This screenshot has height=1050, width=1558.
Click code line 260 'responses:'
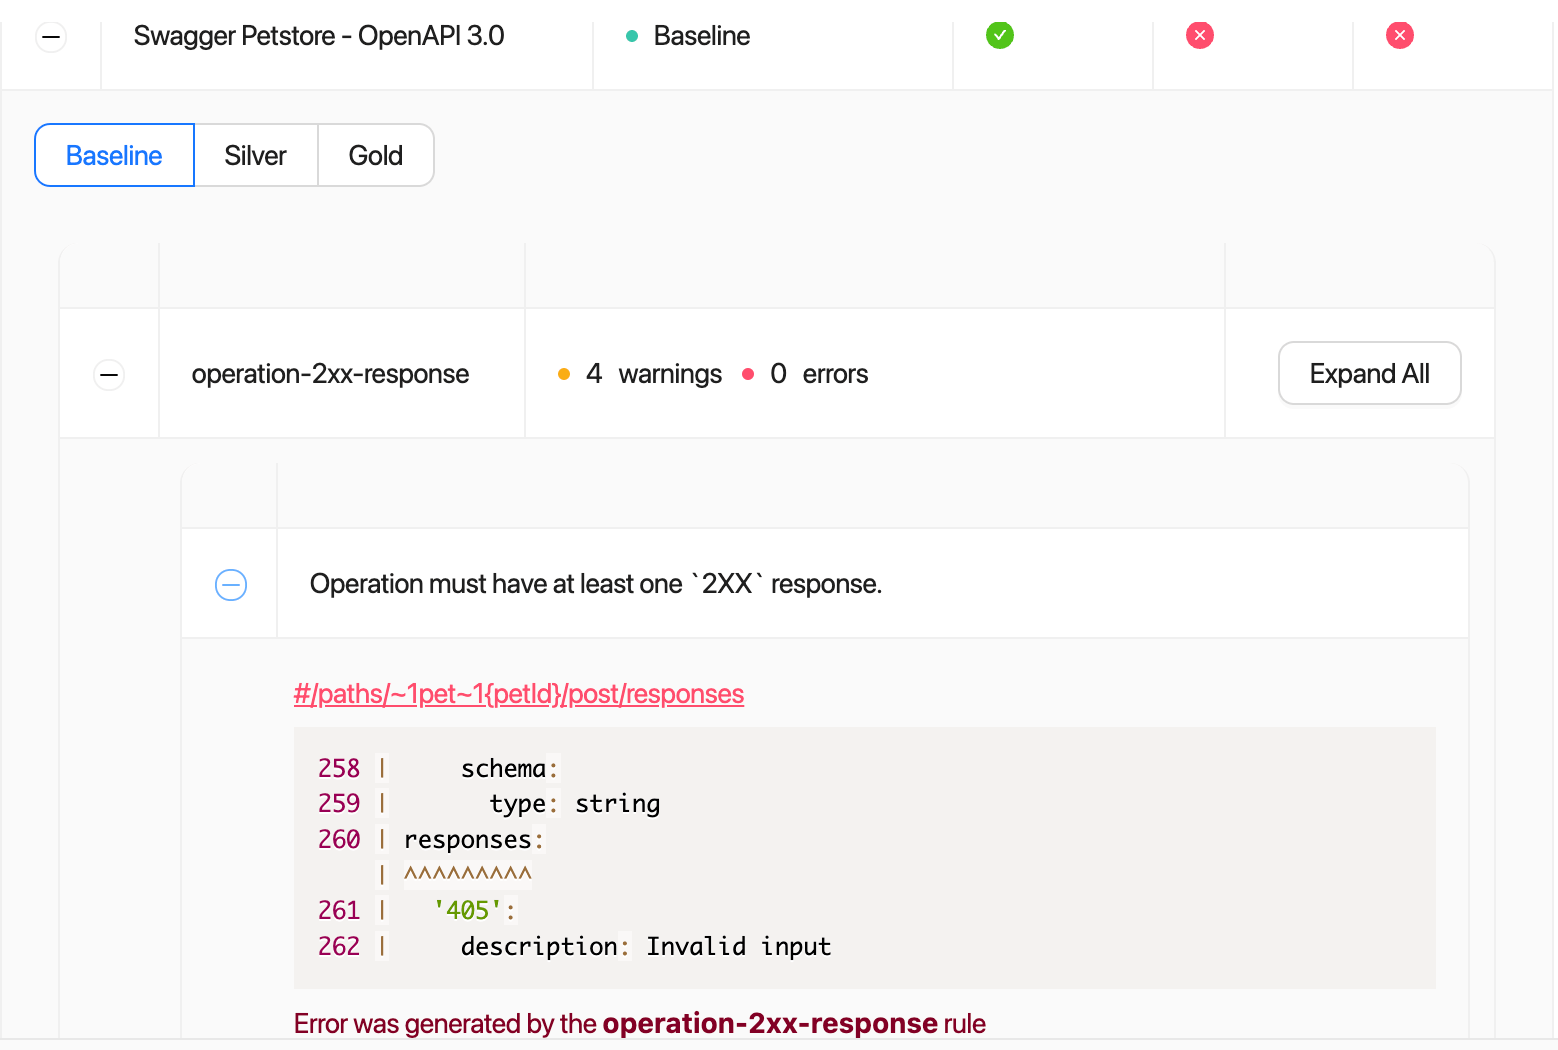tap(431, 839)
